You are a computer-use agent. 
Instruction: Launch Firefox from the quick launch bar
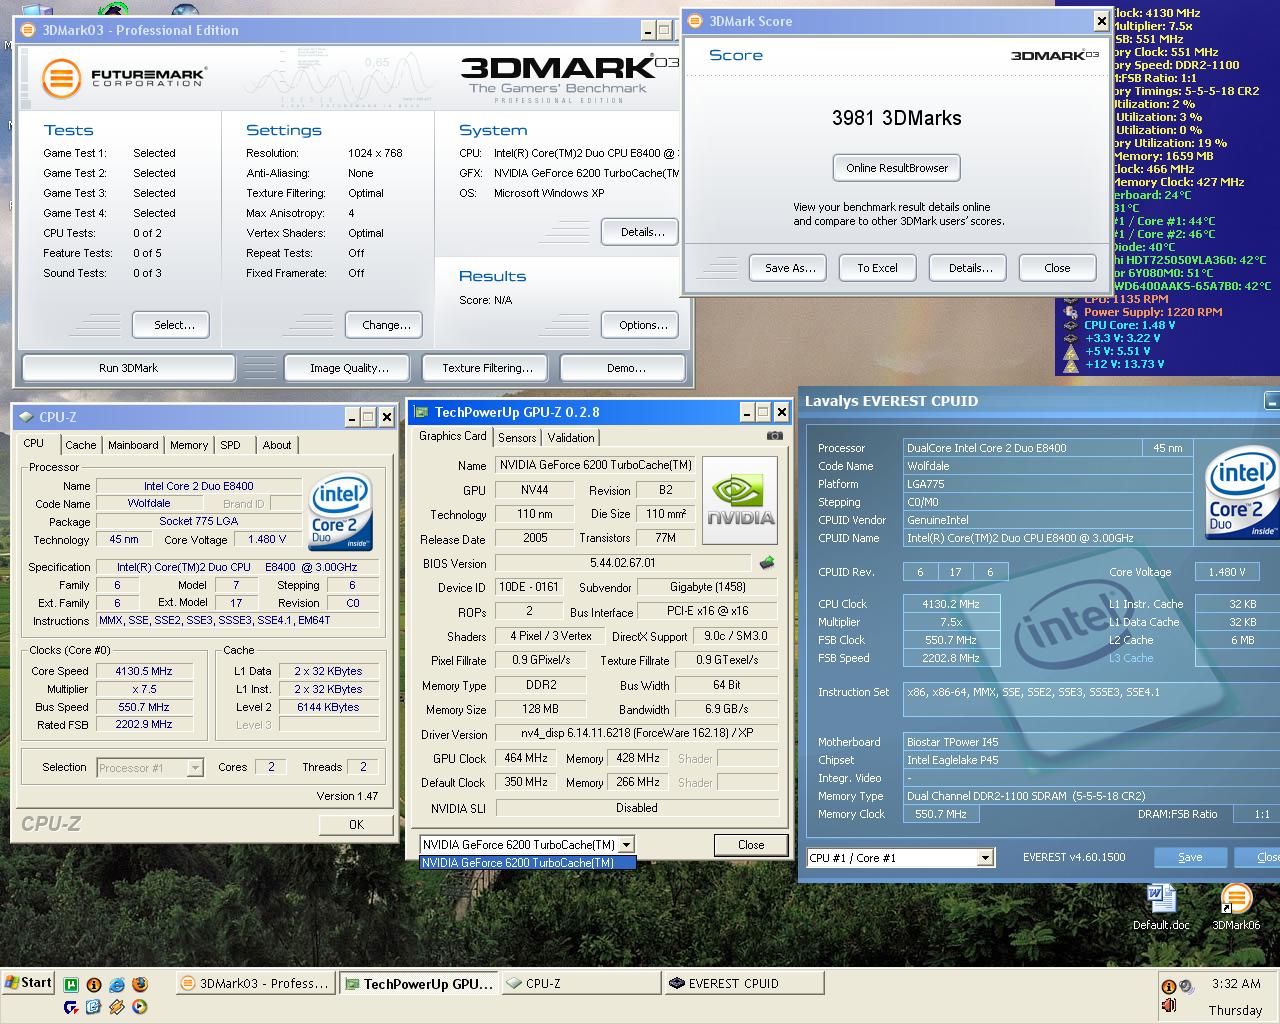tap(140, 984)
